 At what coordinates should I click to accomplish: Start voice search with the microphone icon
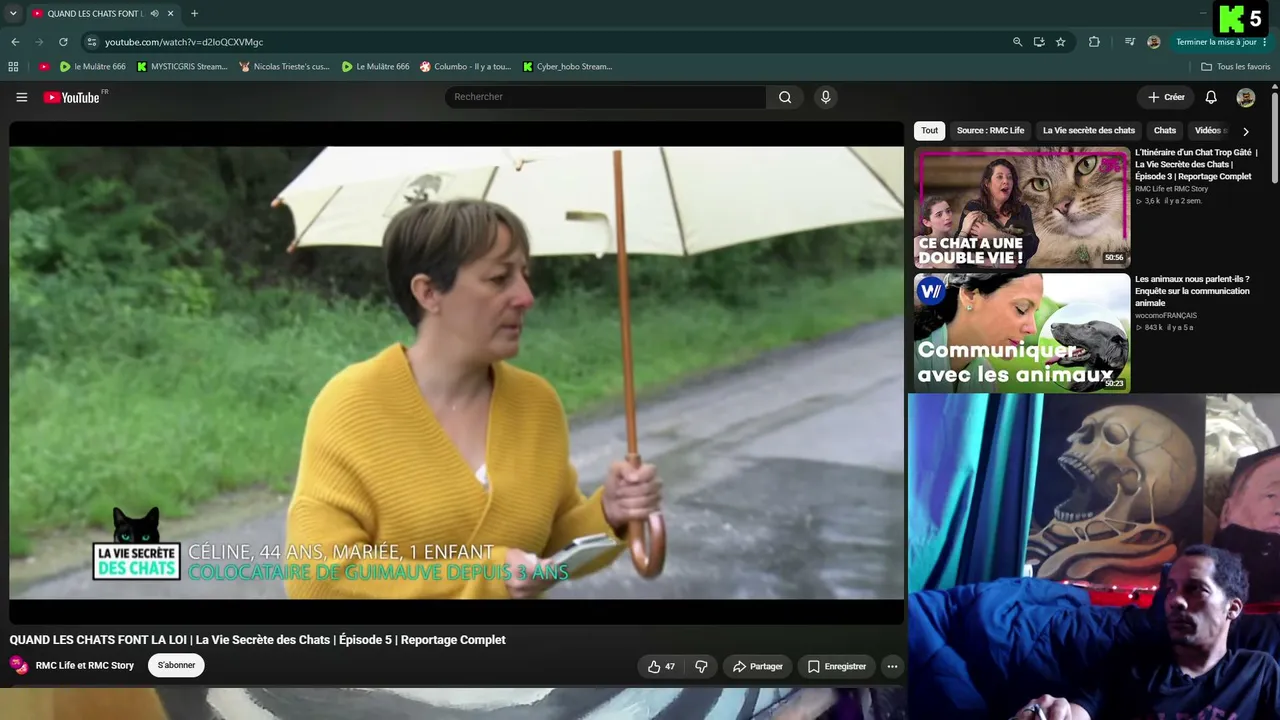825,97
